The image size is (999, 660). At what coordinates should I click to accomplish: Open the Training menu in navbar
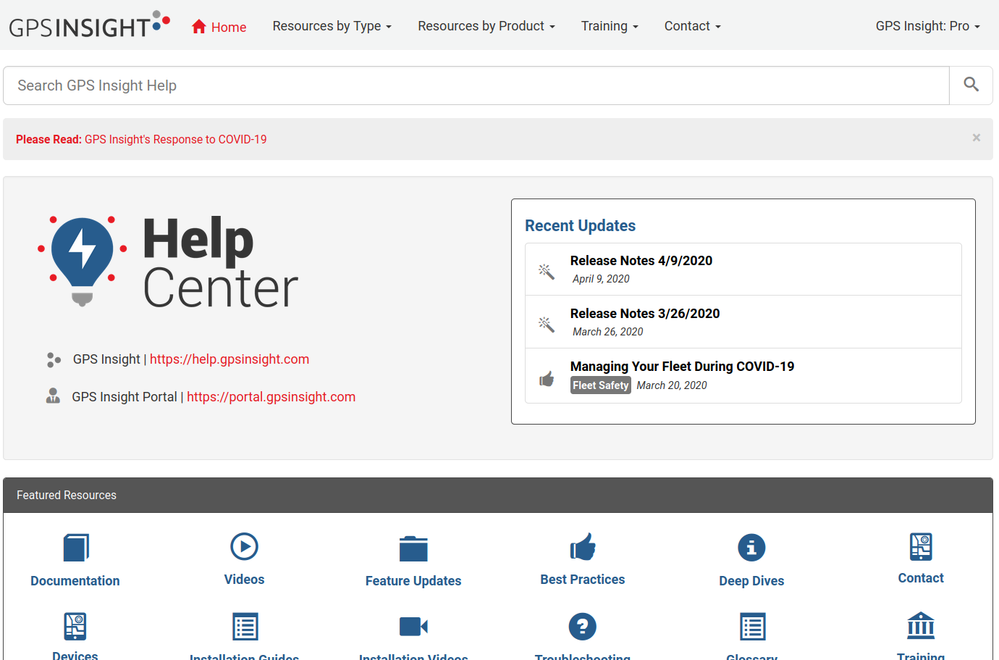[609, 26]
